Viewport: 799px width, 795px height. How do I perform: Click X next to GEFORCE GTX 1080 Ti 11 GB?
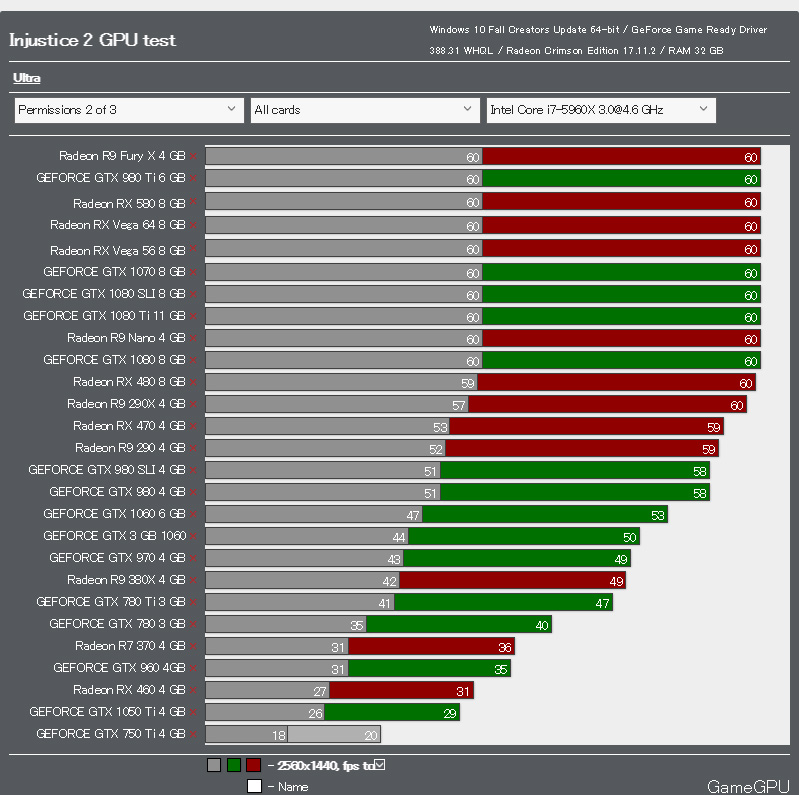point(193,316)
